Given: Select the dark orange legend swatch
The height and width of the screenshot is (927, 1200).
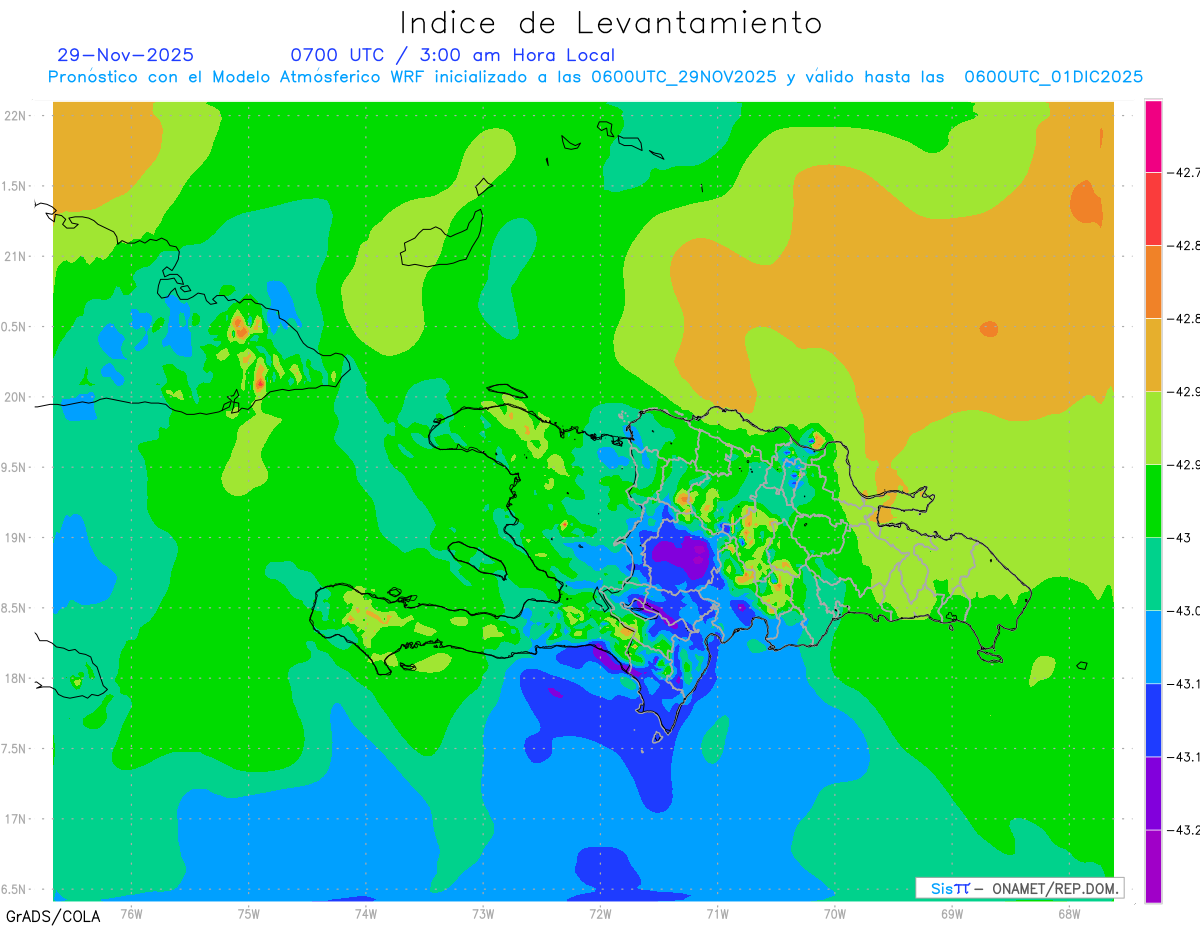Looking at the screenshot, I should [1153, 282].
